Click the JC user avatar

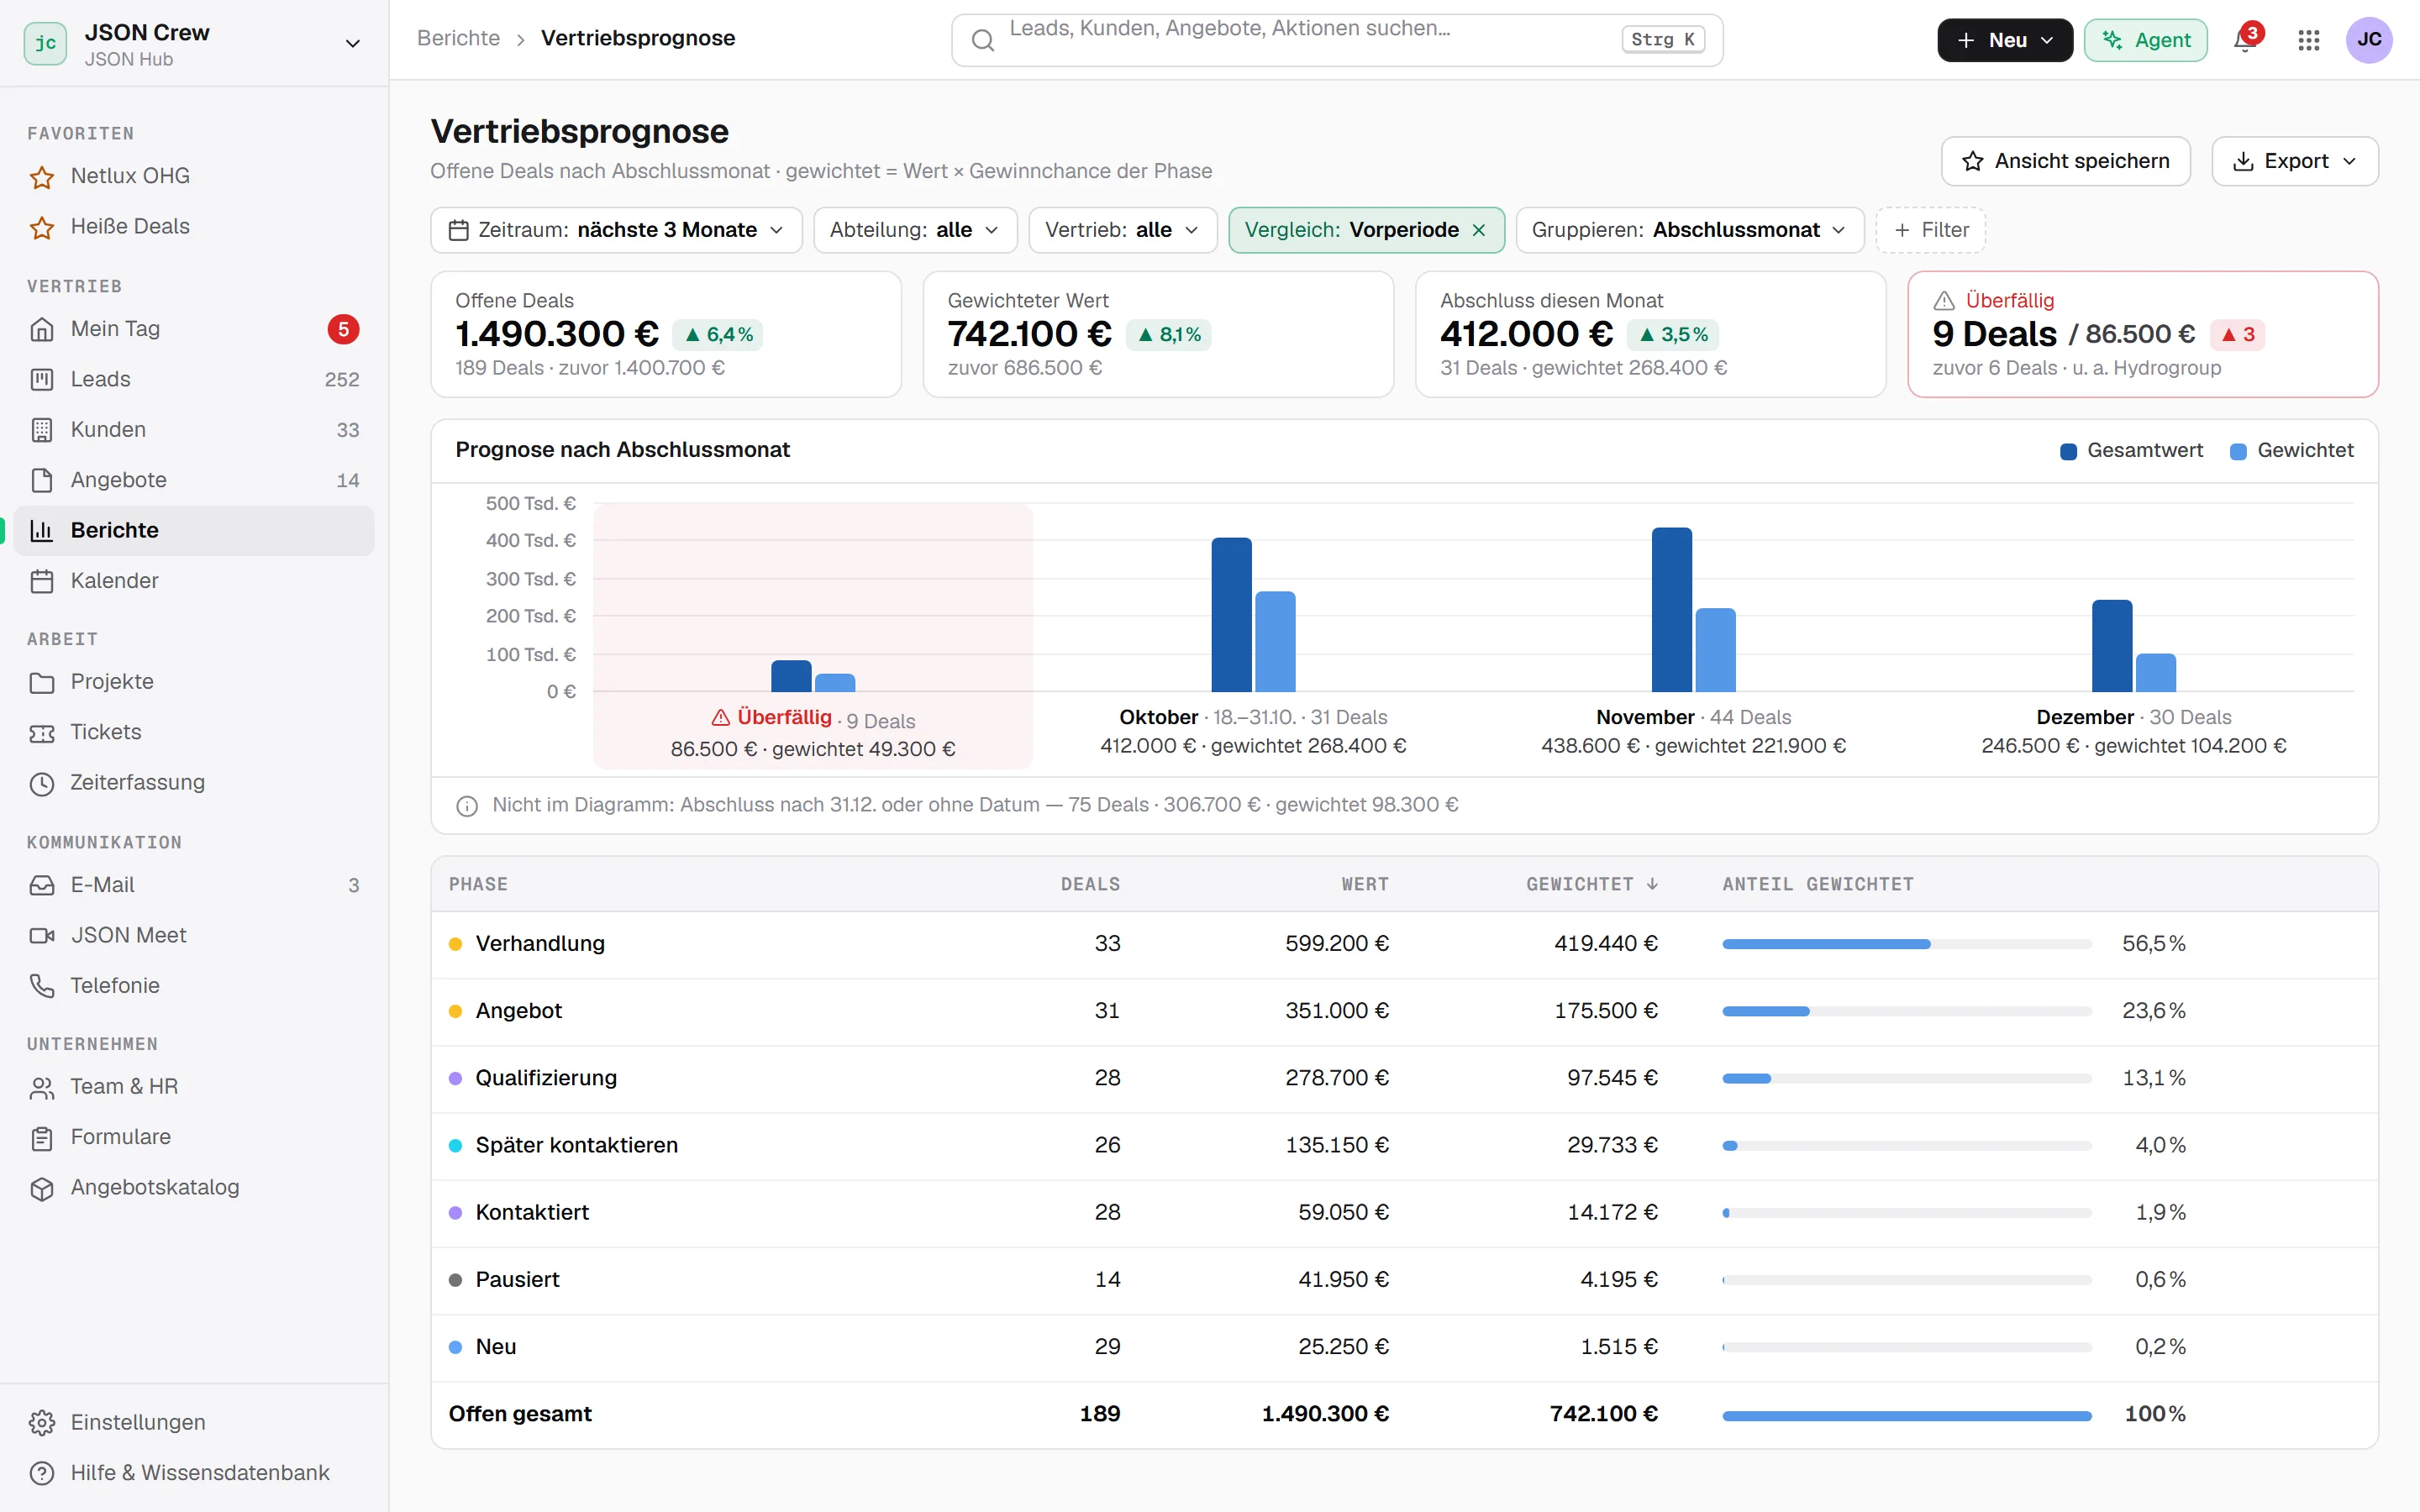(2369, 40)
